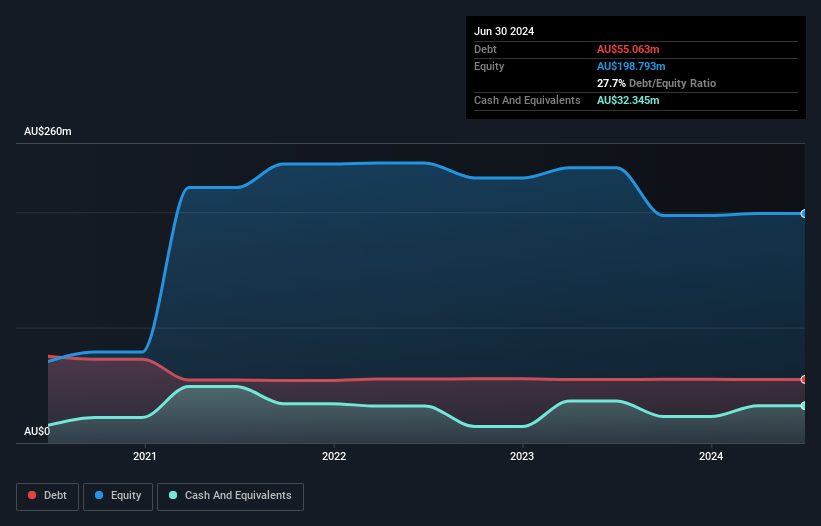
Task: Toggle the Equity legend button
Action: [x=118, y=496]
